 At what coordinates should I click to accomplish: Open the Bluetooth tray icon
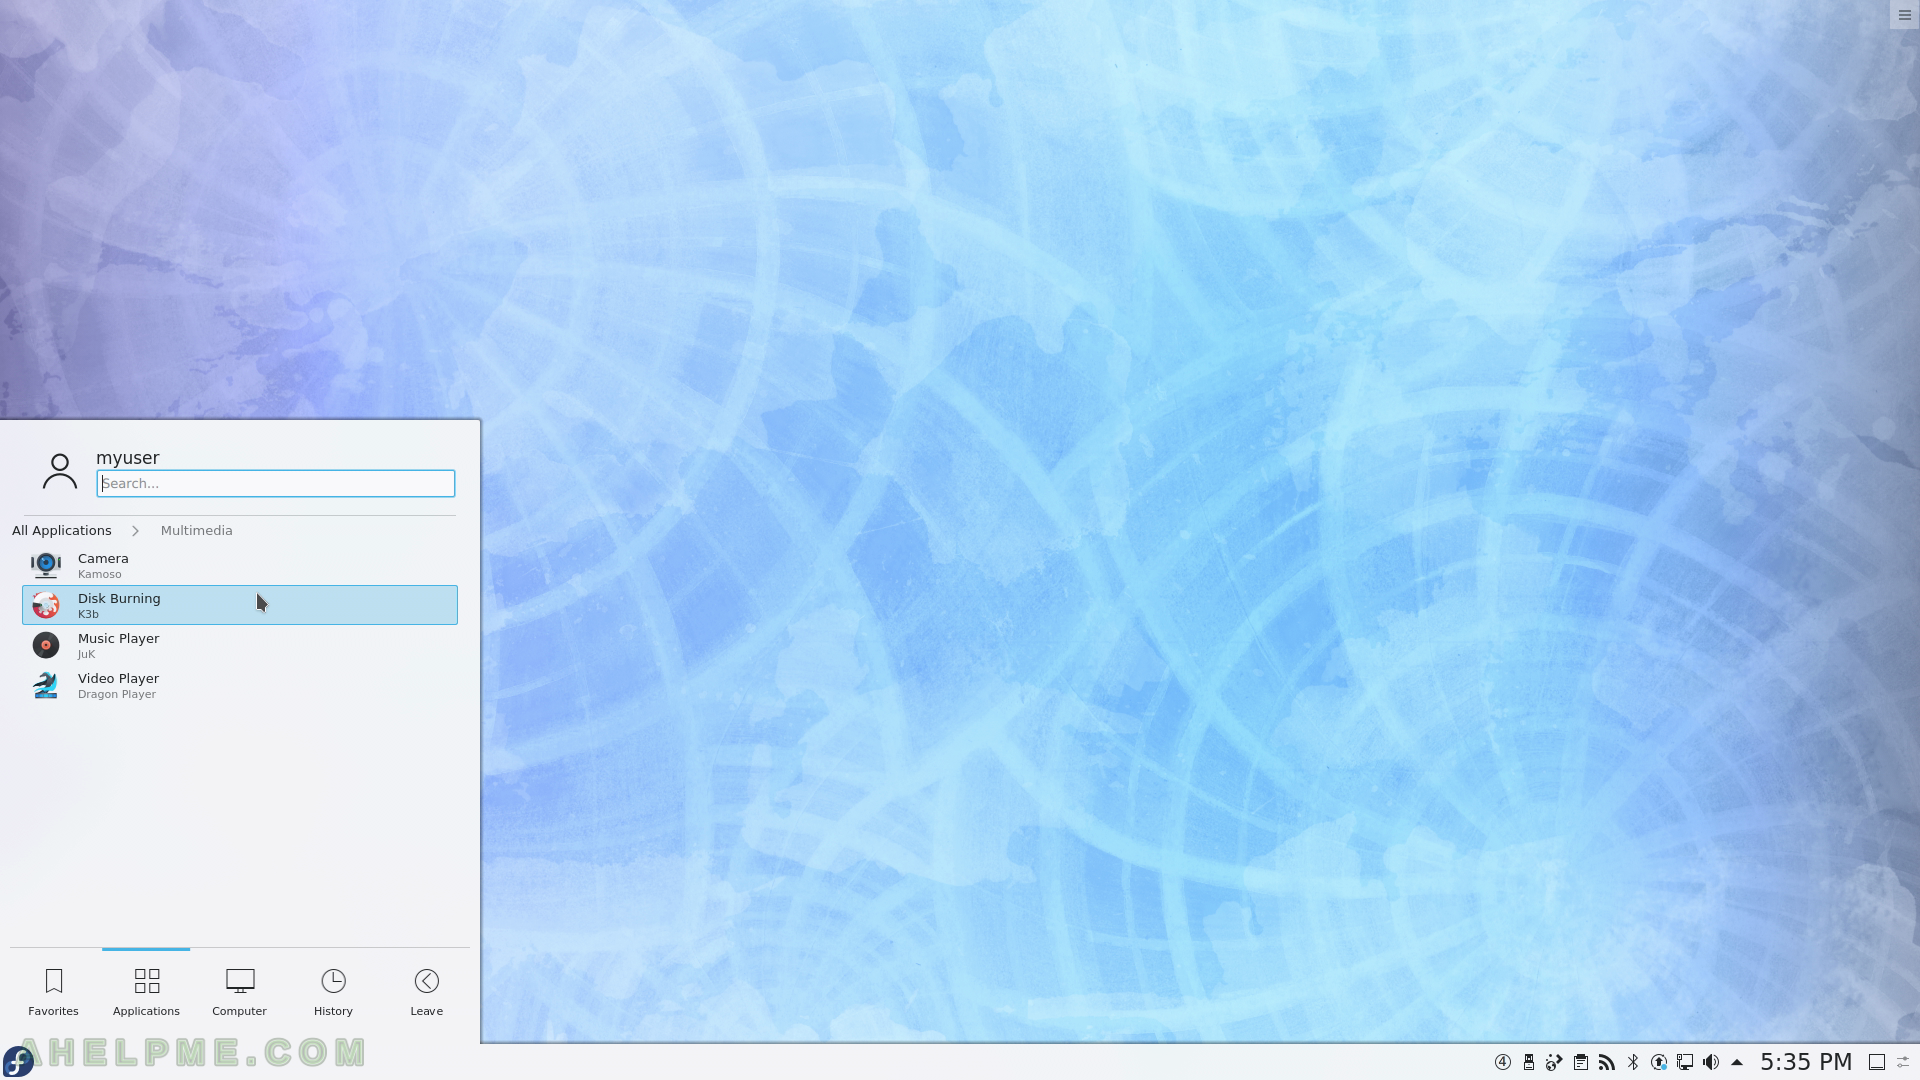pyautogui.click(x=1633, y=1062)
